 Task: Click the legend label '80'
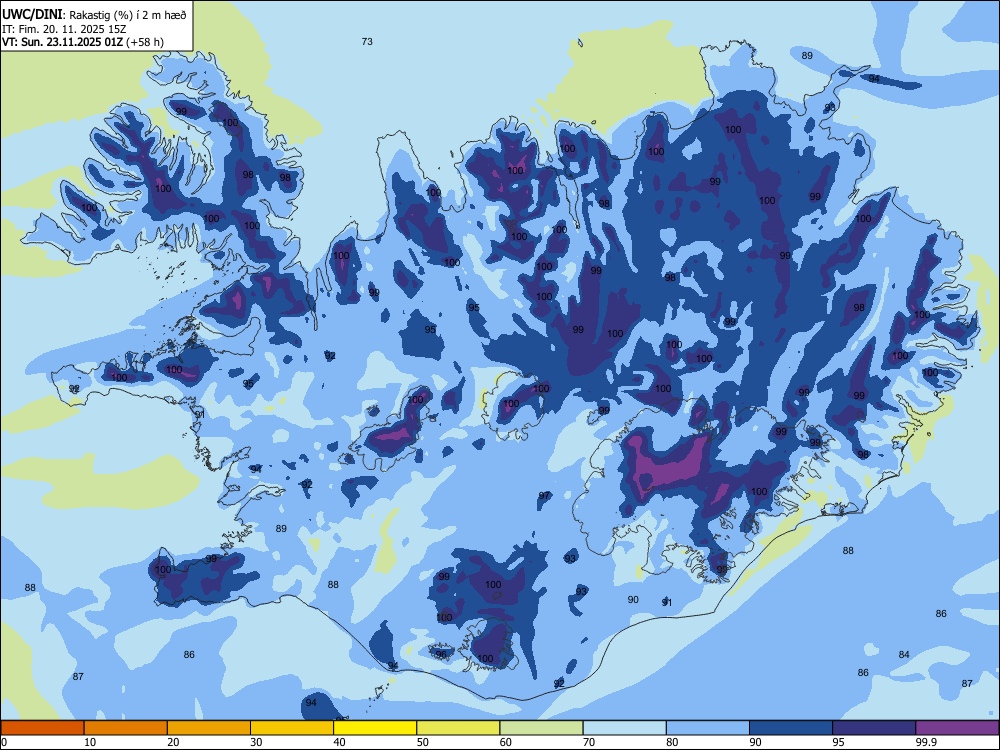(672, 742)
